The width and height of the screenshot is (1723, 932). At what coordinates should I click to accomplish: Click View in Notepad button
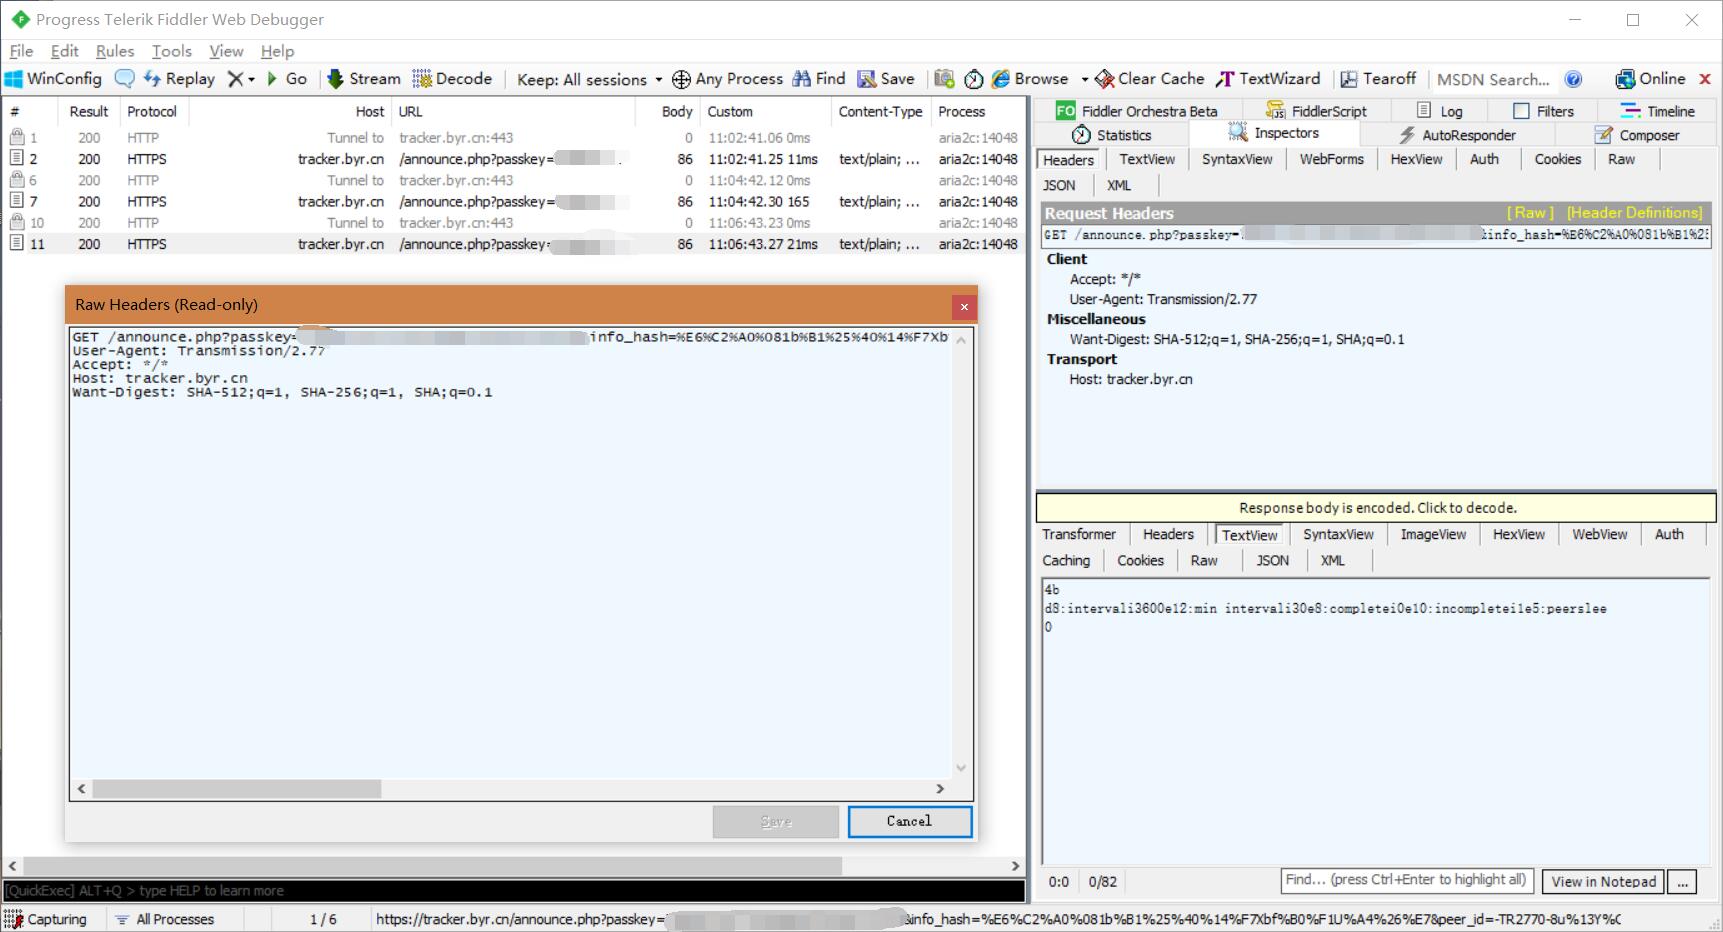(1604, 881)
